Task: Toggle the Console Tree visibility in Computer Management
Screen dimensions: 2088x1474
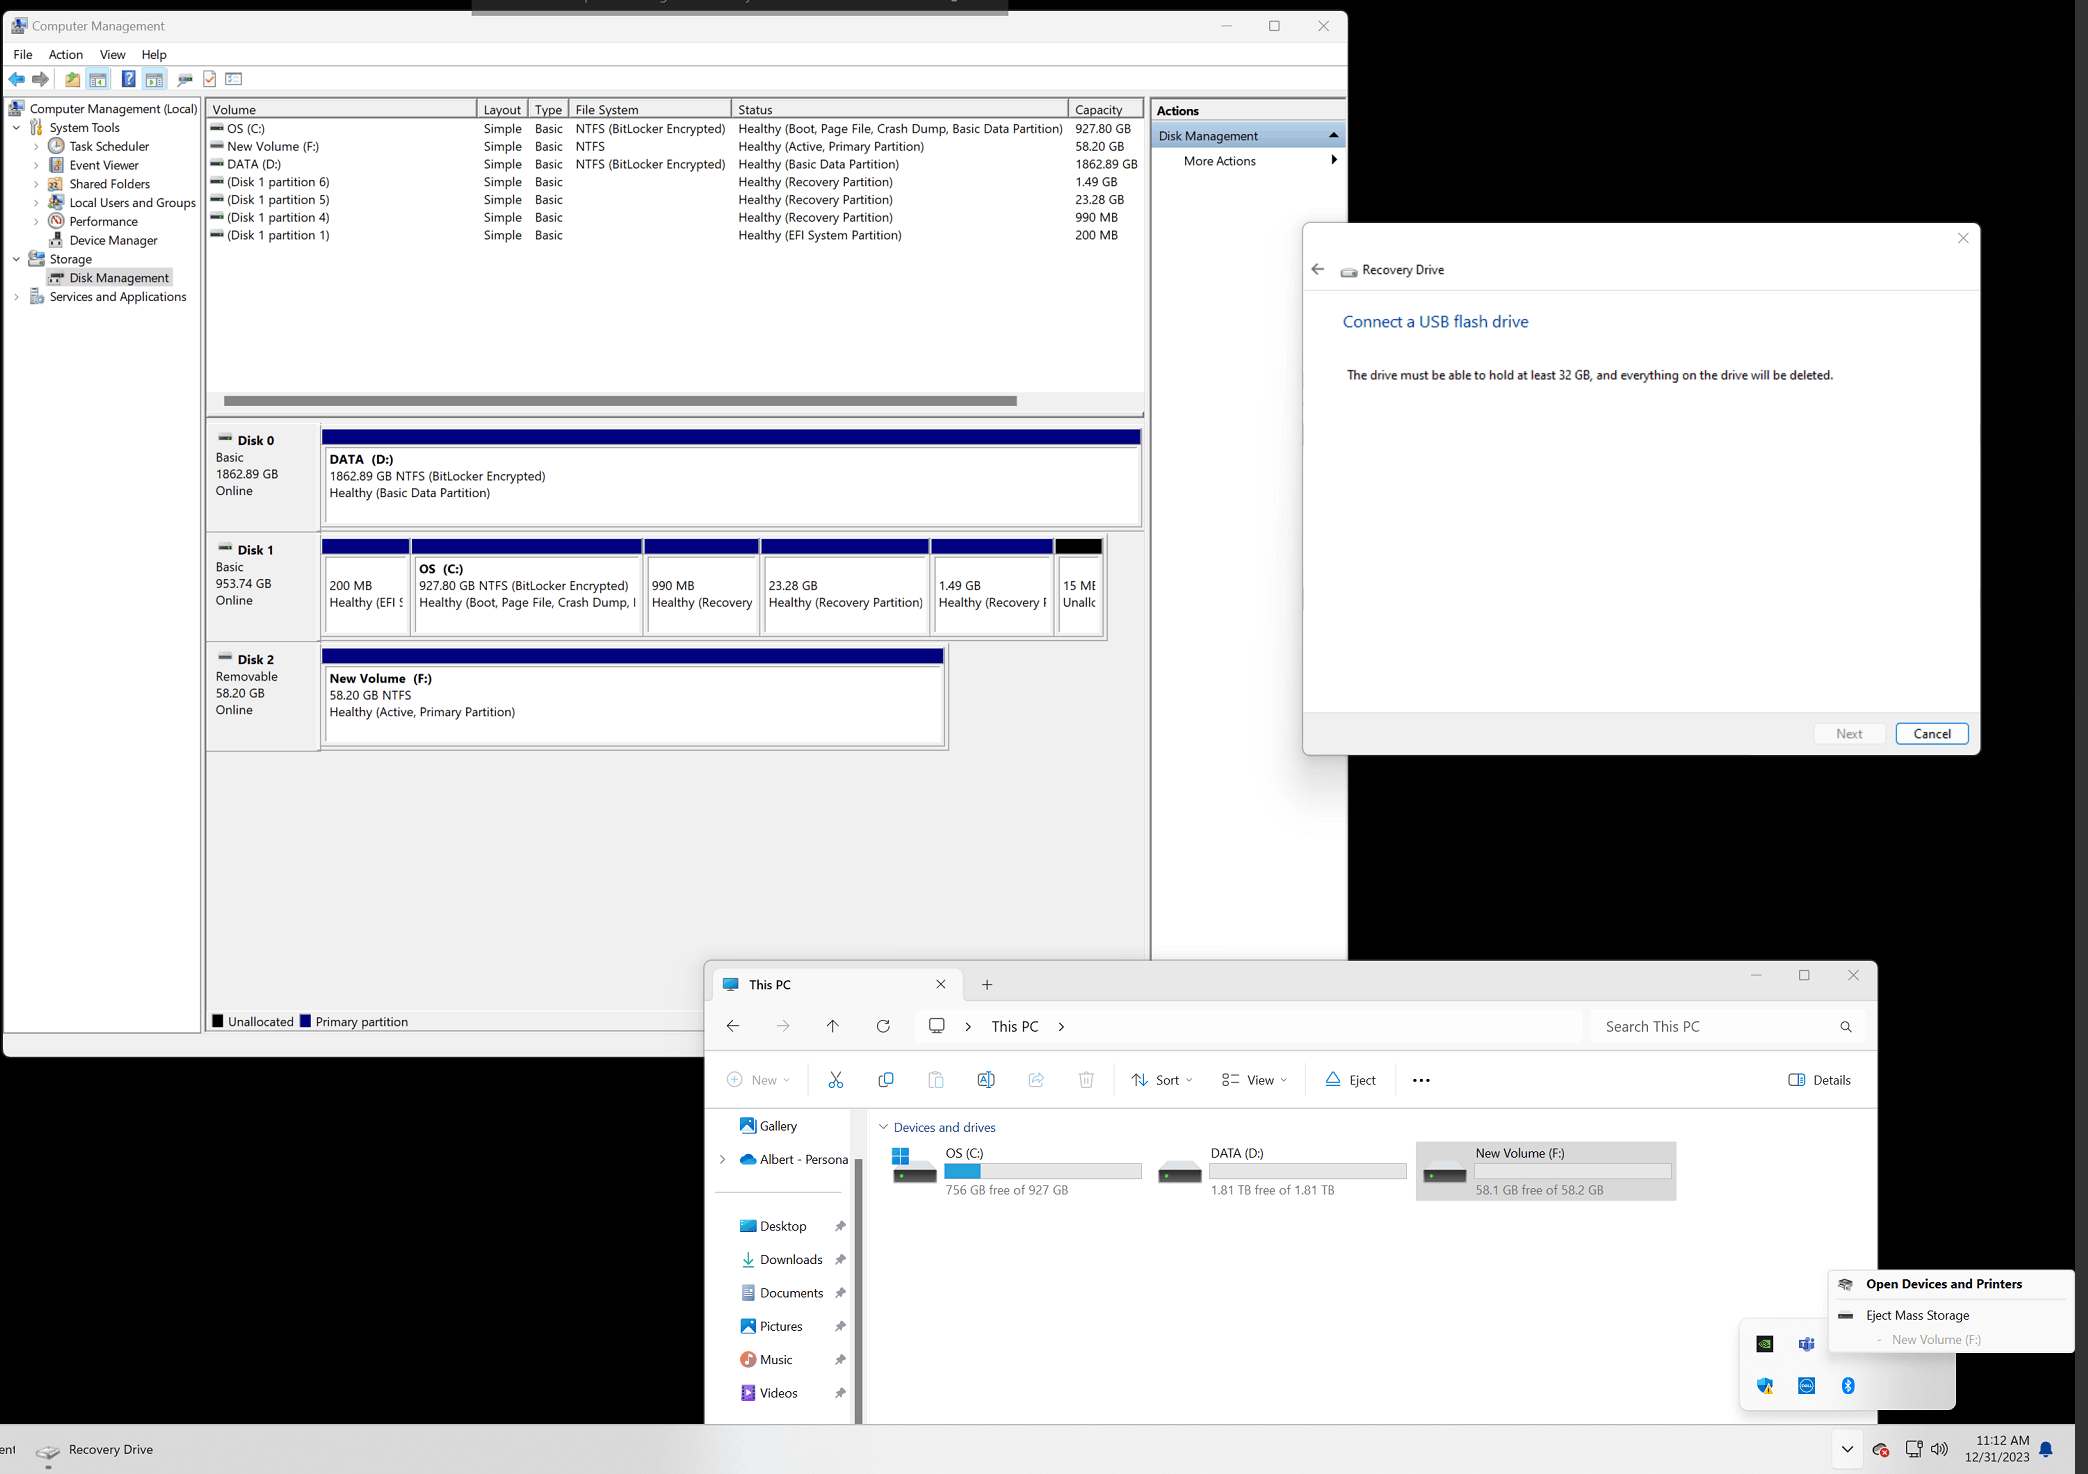Action: 98,79
